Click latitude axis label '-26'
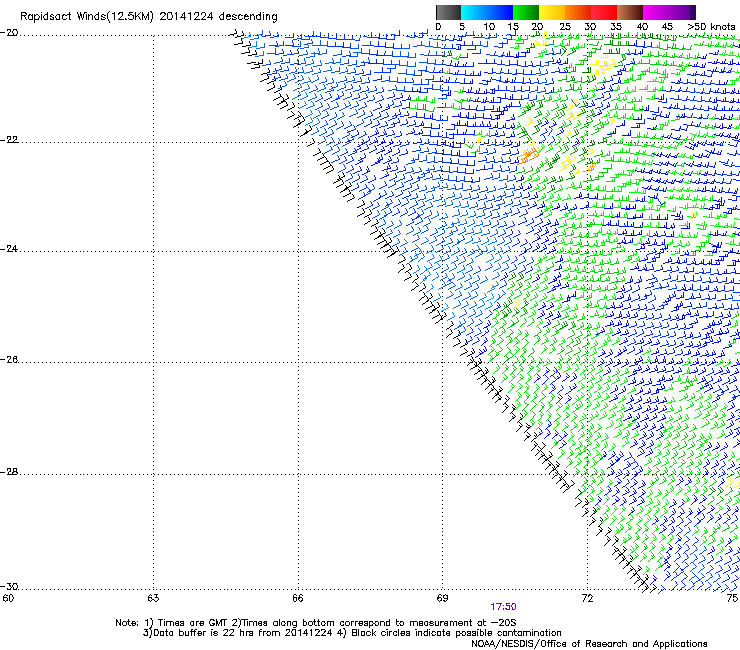 9,360
